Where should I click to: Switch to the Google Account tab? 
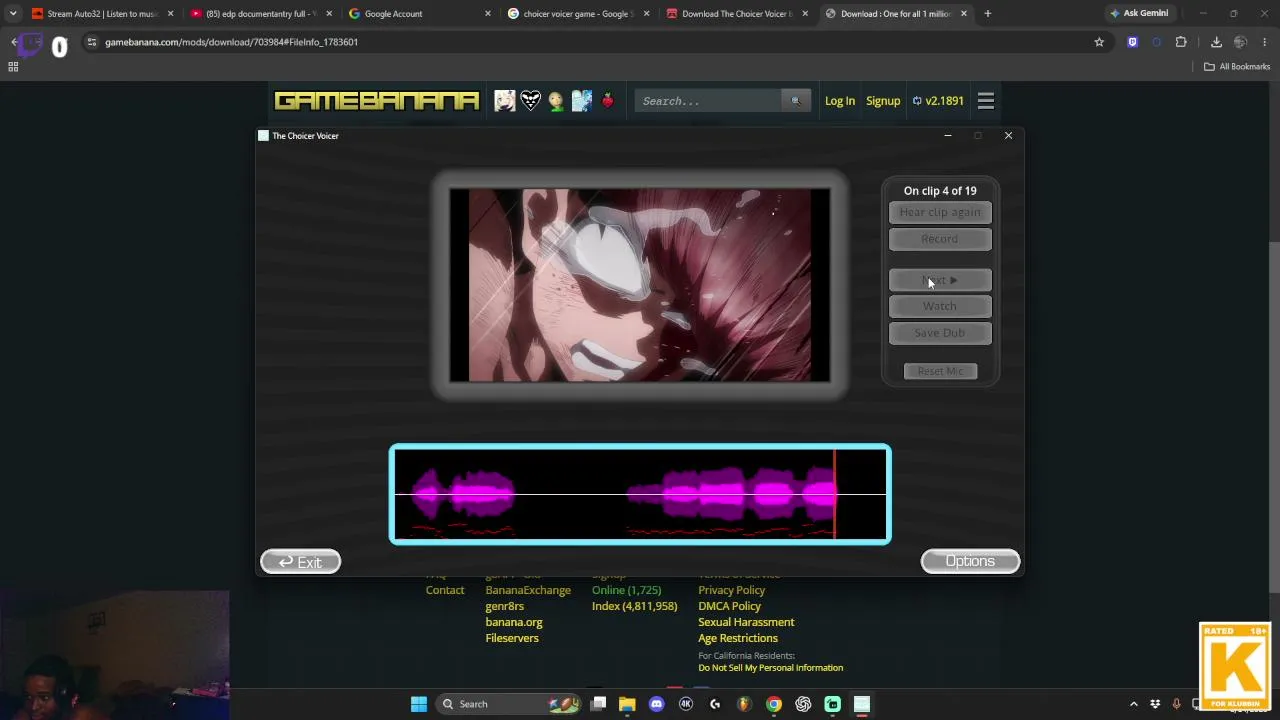click(x=420, y=14)
